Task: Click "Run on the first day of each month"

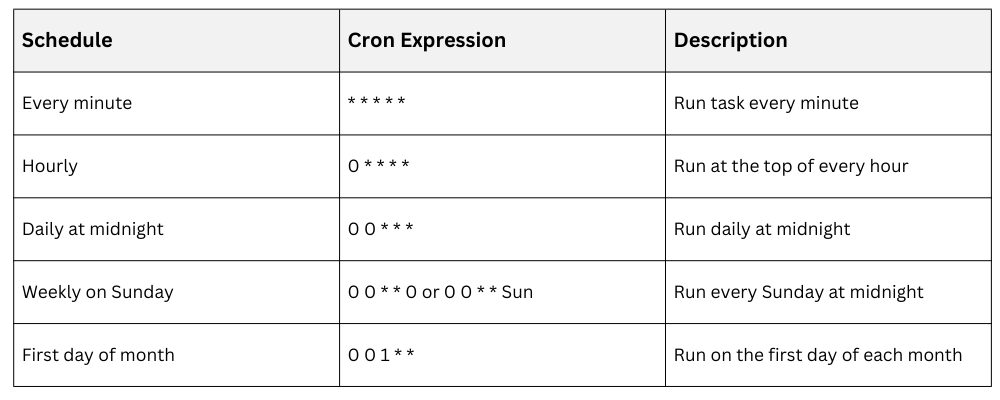Action: point(818,355)
